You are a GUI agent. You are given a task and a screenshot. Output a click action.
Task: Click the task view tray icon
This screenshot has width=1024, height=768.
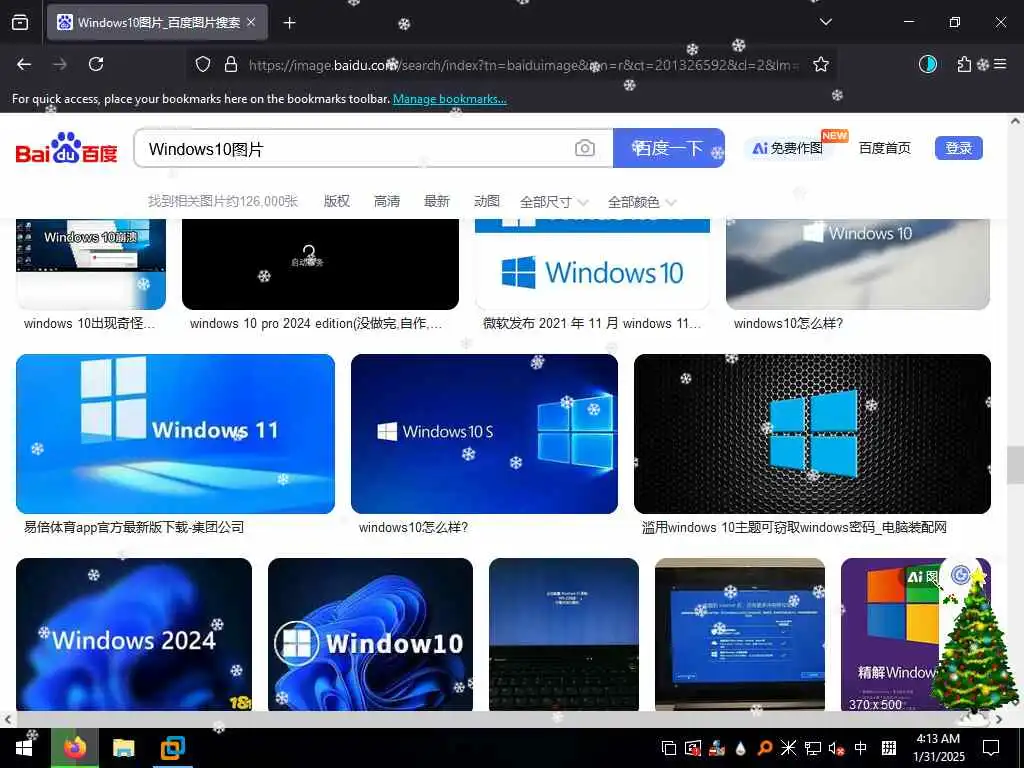click(x=669, y=748)
